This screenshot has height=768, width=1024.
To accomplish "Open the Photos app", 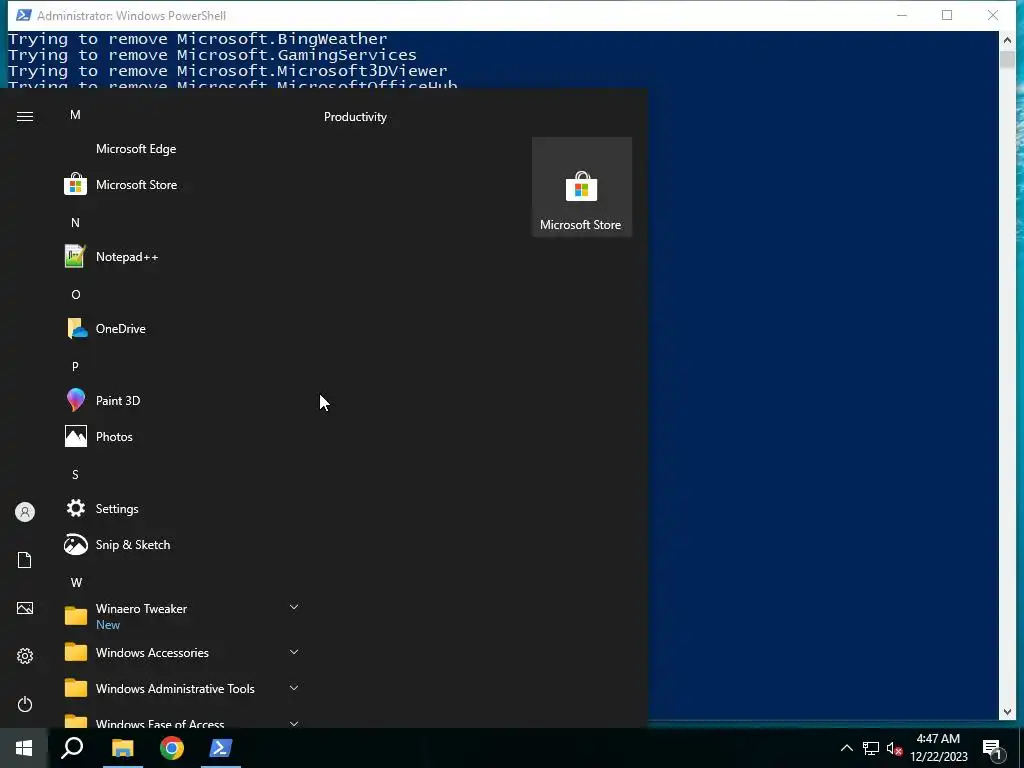I will click(x=181, y=436).
